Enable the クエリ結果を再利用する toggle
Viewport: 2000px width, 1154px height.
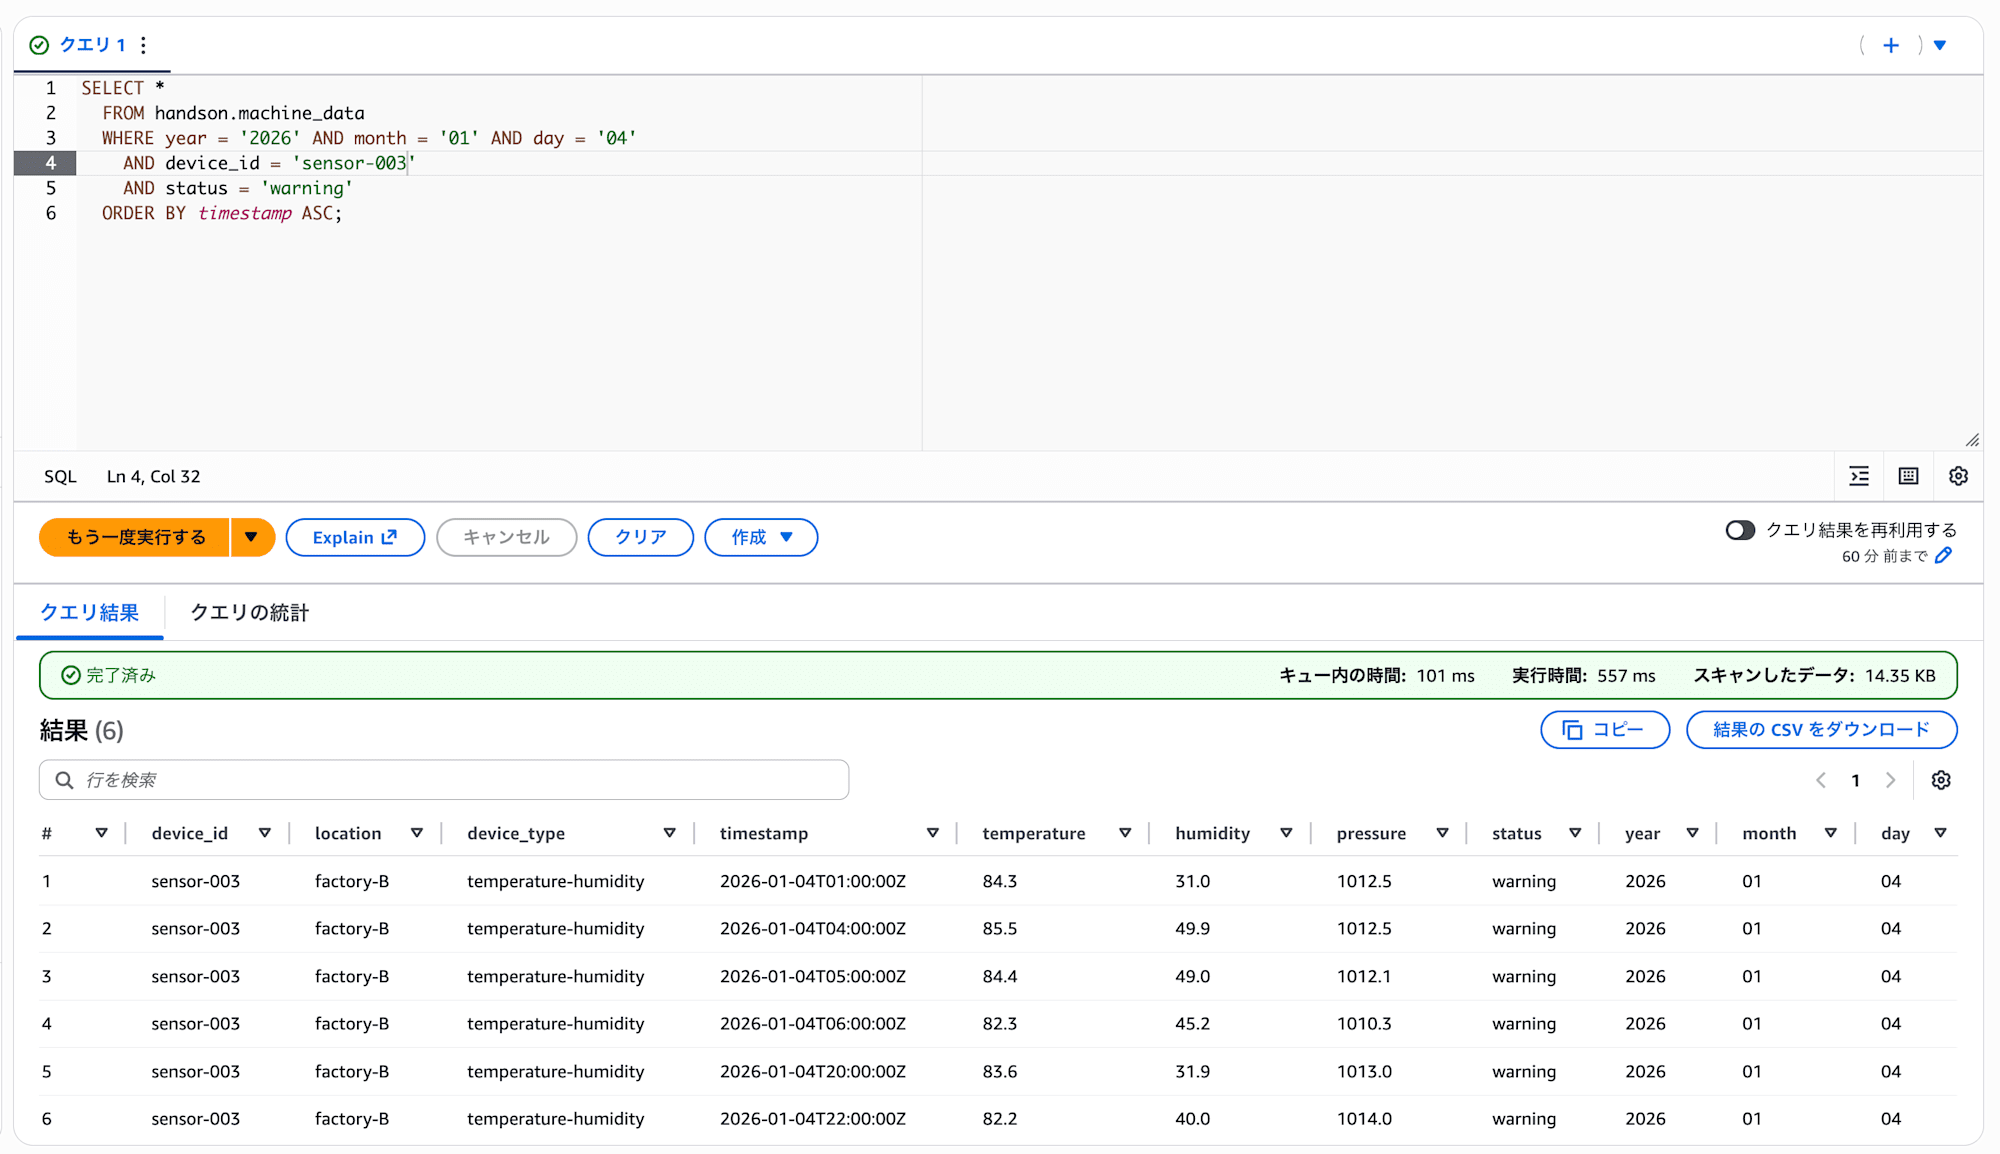coord(1740,530)
